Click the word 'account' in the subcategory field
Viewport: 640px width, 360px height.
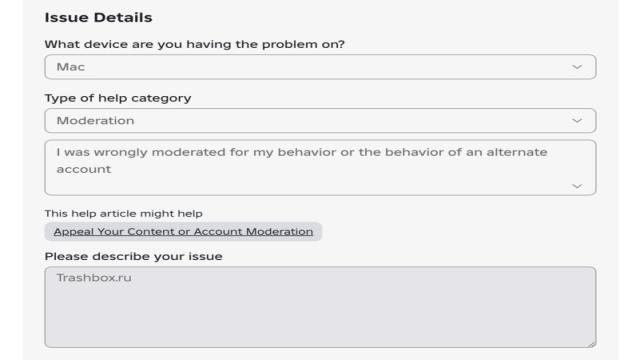[84, 169]
